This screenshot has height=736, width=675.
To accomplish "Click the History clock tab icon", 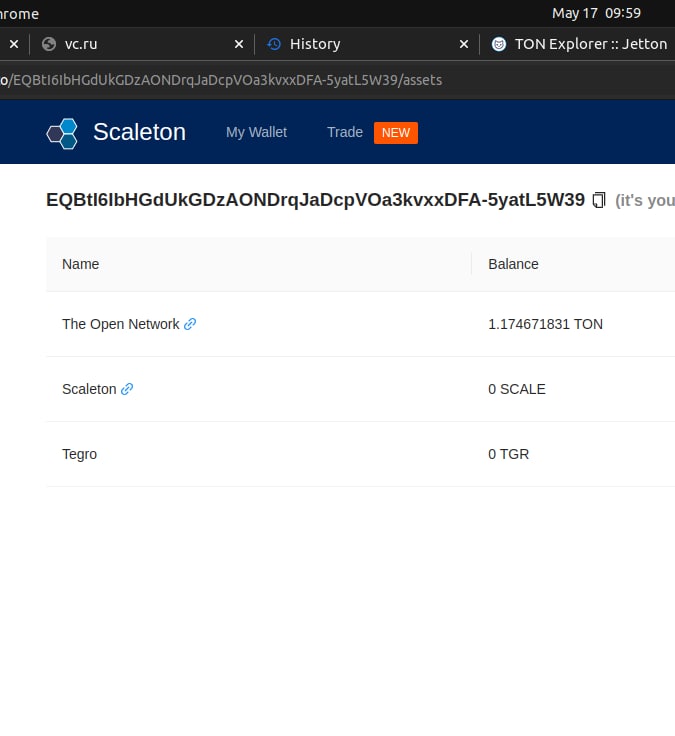I will [x=274, y=44].
